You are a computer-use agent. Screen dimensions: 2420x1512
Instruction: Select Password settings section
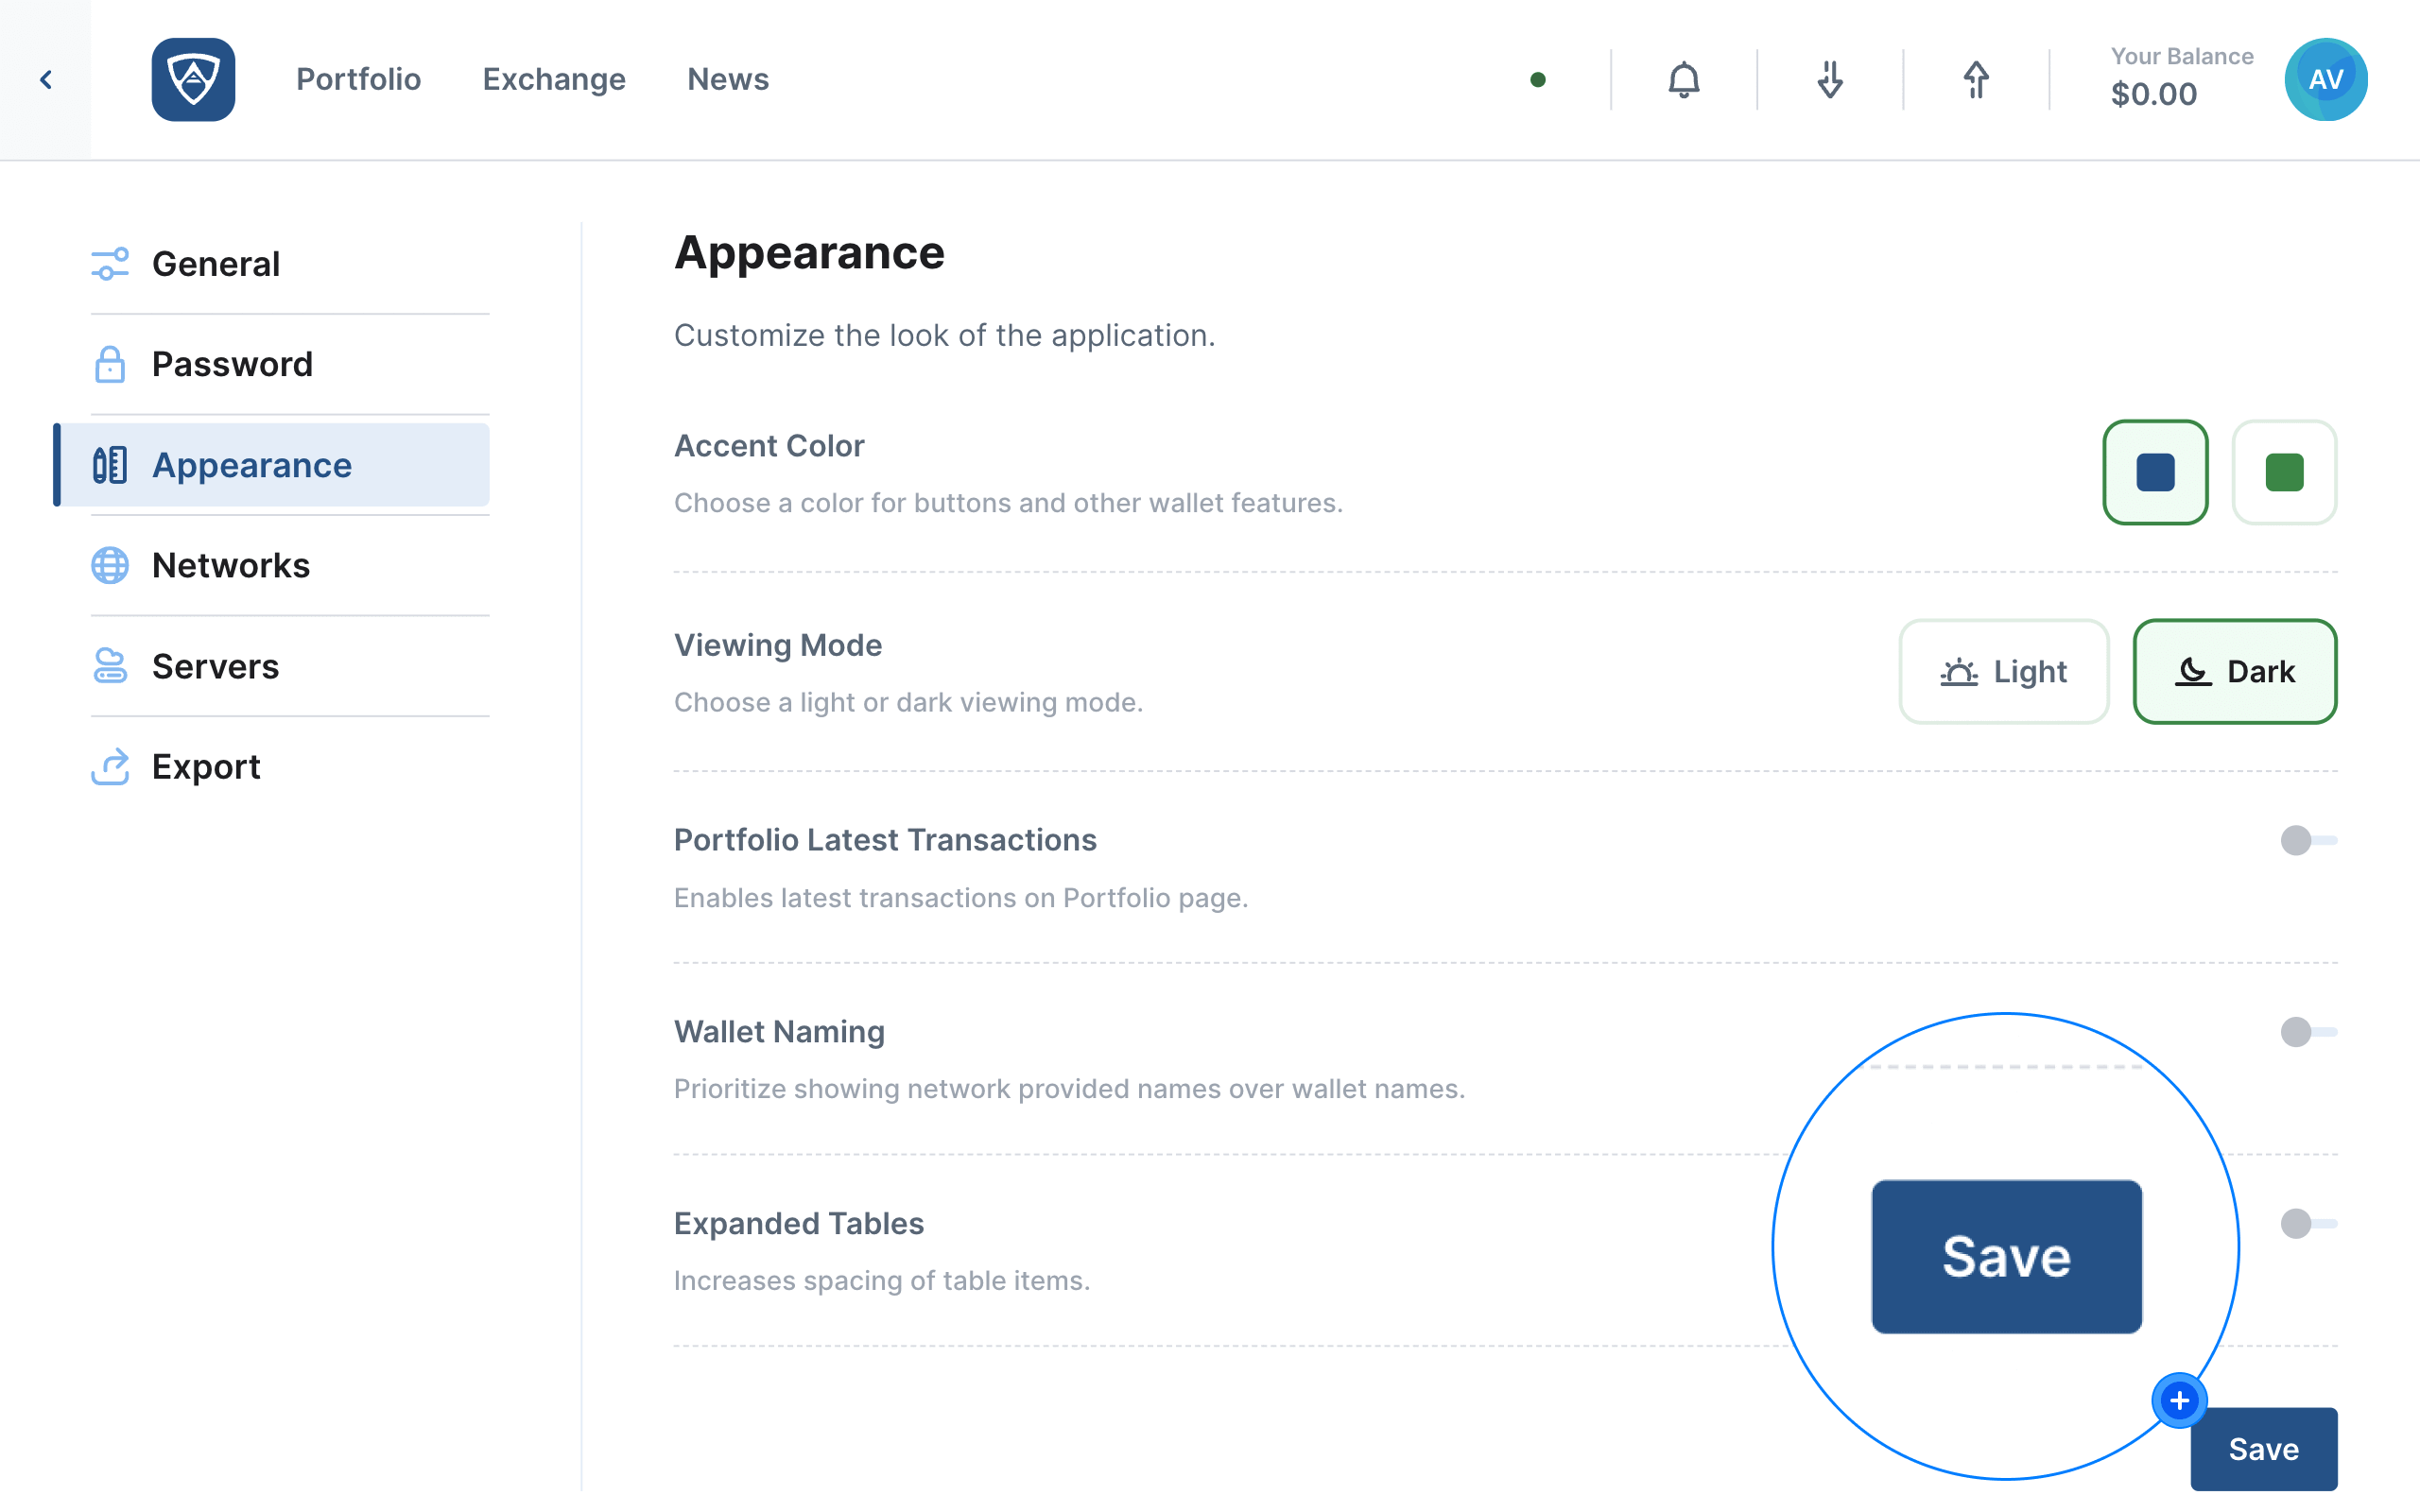coord(290,364)
